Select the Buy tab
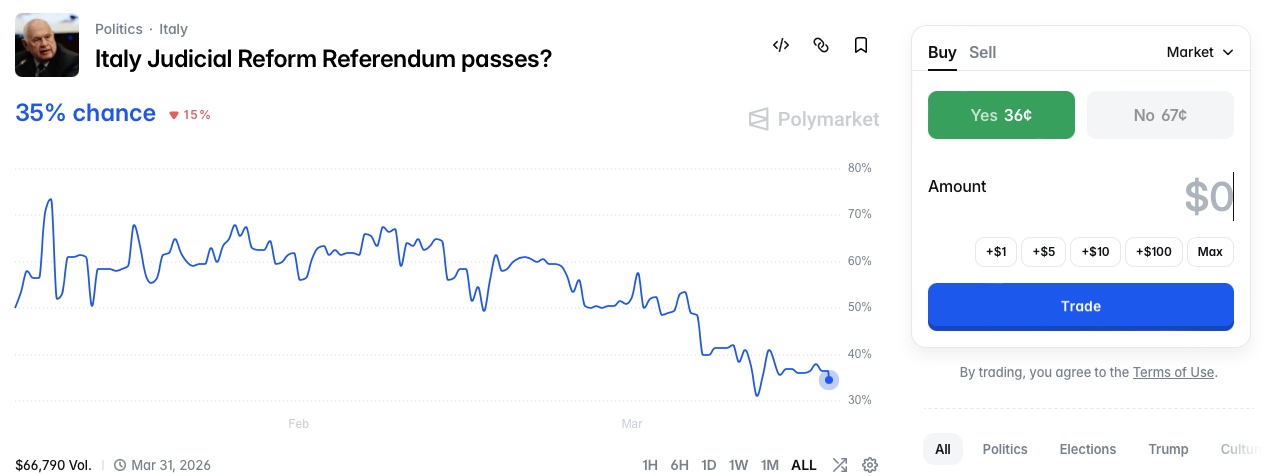 tap(942, 52)
